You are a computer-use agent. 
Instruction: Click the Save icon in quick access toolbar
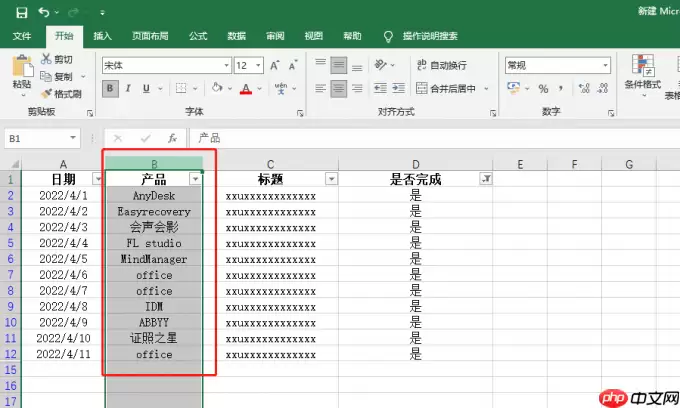(21, 13)
